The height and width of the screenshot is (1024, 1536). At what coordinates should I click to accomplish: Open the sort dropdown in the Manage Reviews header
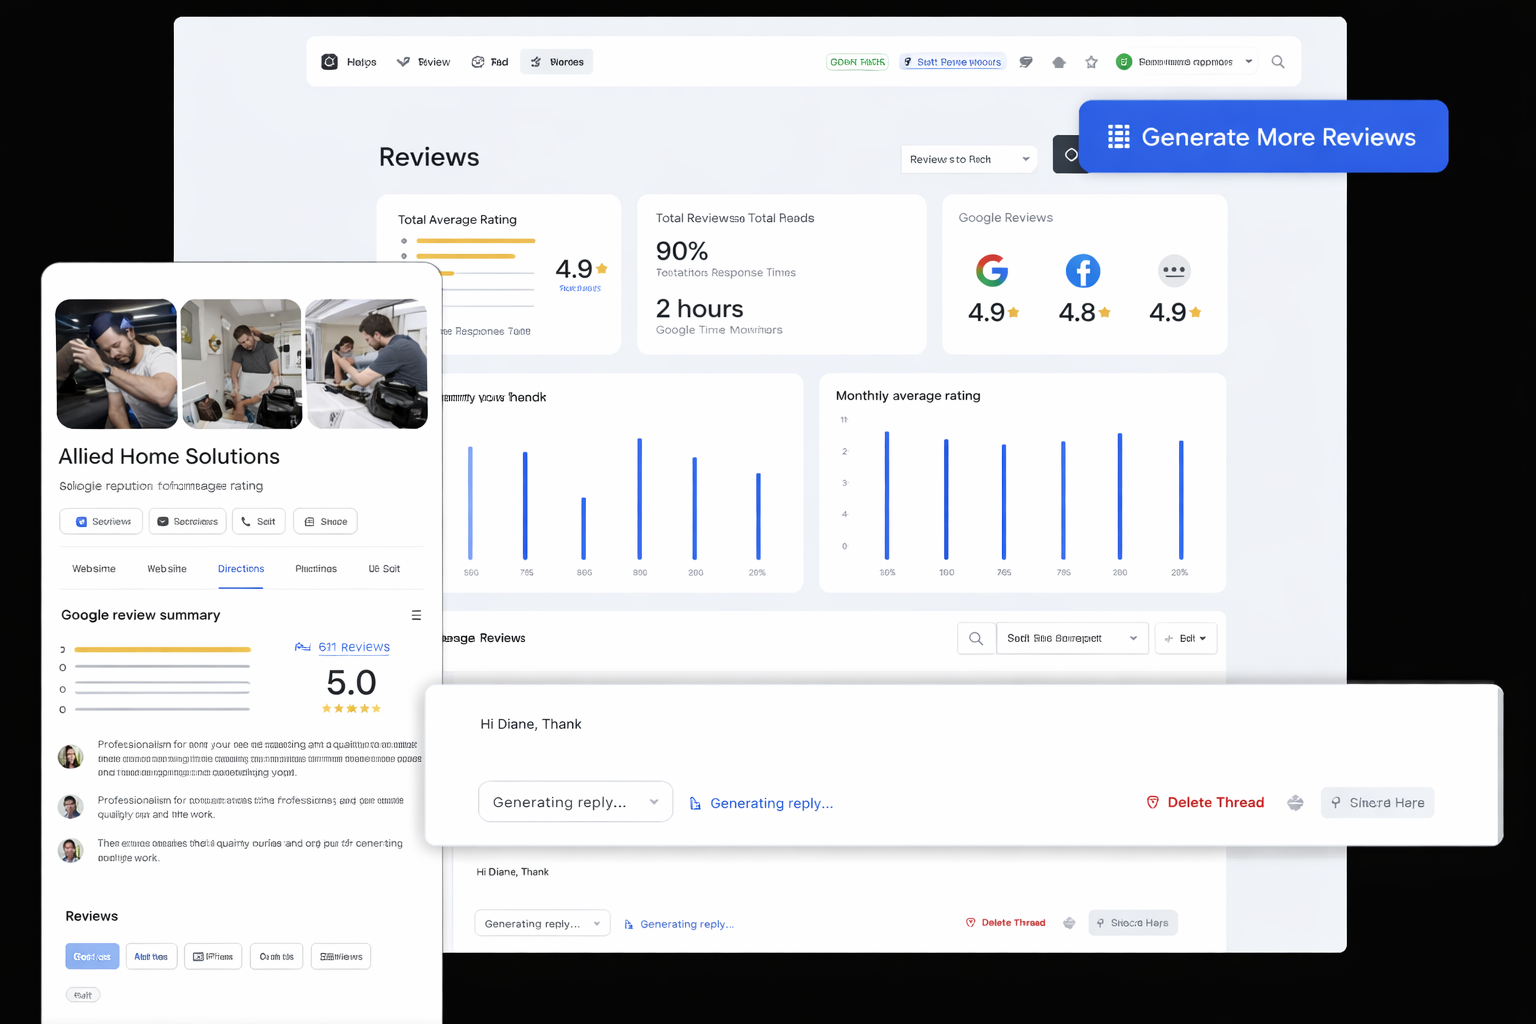click(1072, 638)
